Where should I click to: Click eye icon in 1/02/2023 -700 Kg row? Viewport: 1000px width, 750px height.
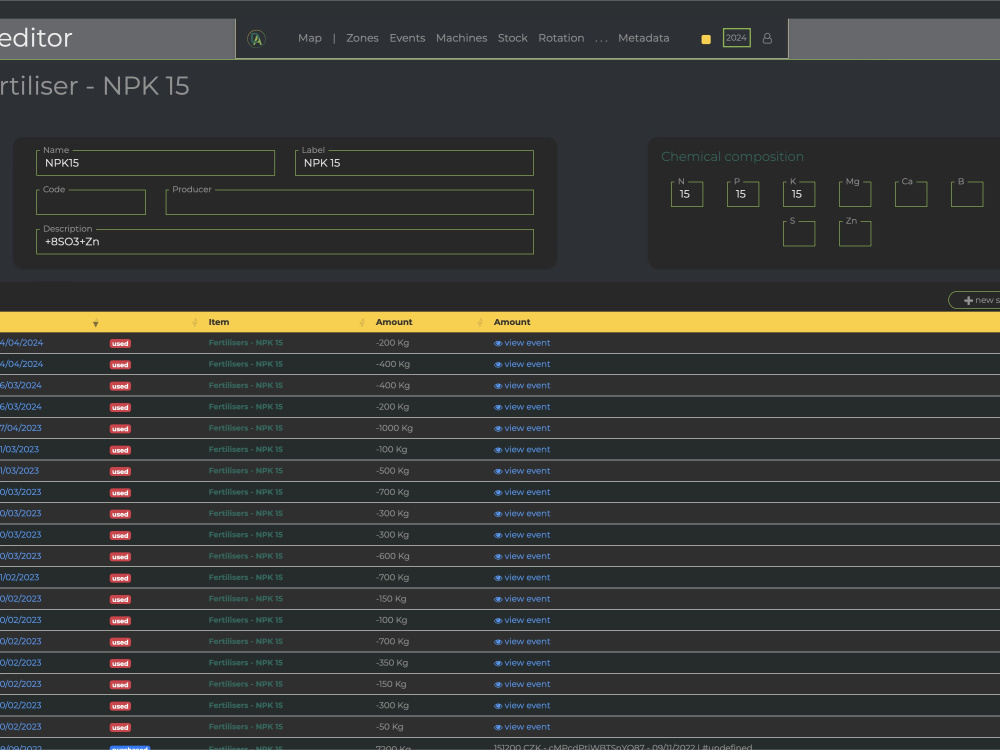coord(498,578)
